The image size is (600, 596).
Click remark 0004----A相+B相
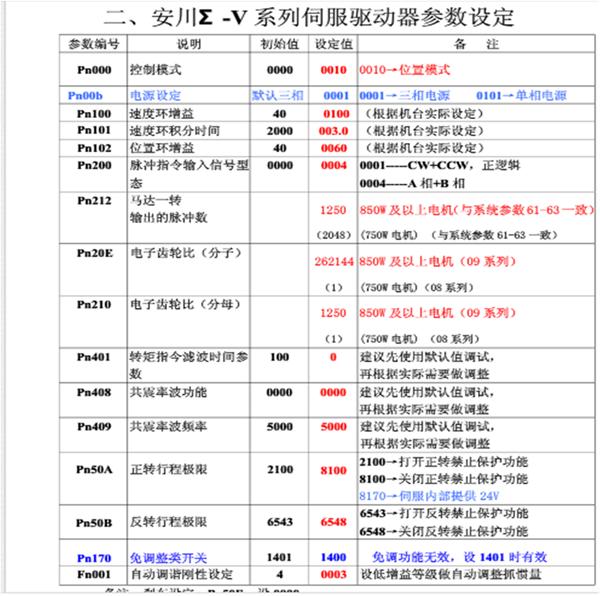(x=412, y=183)
